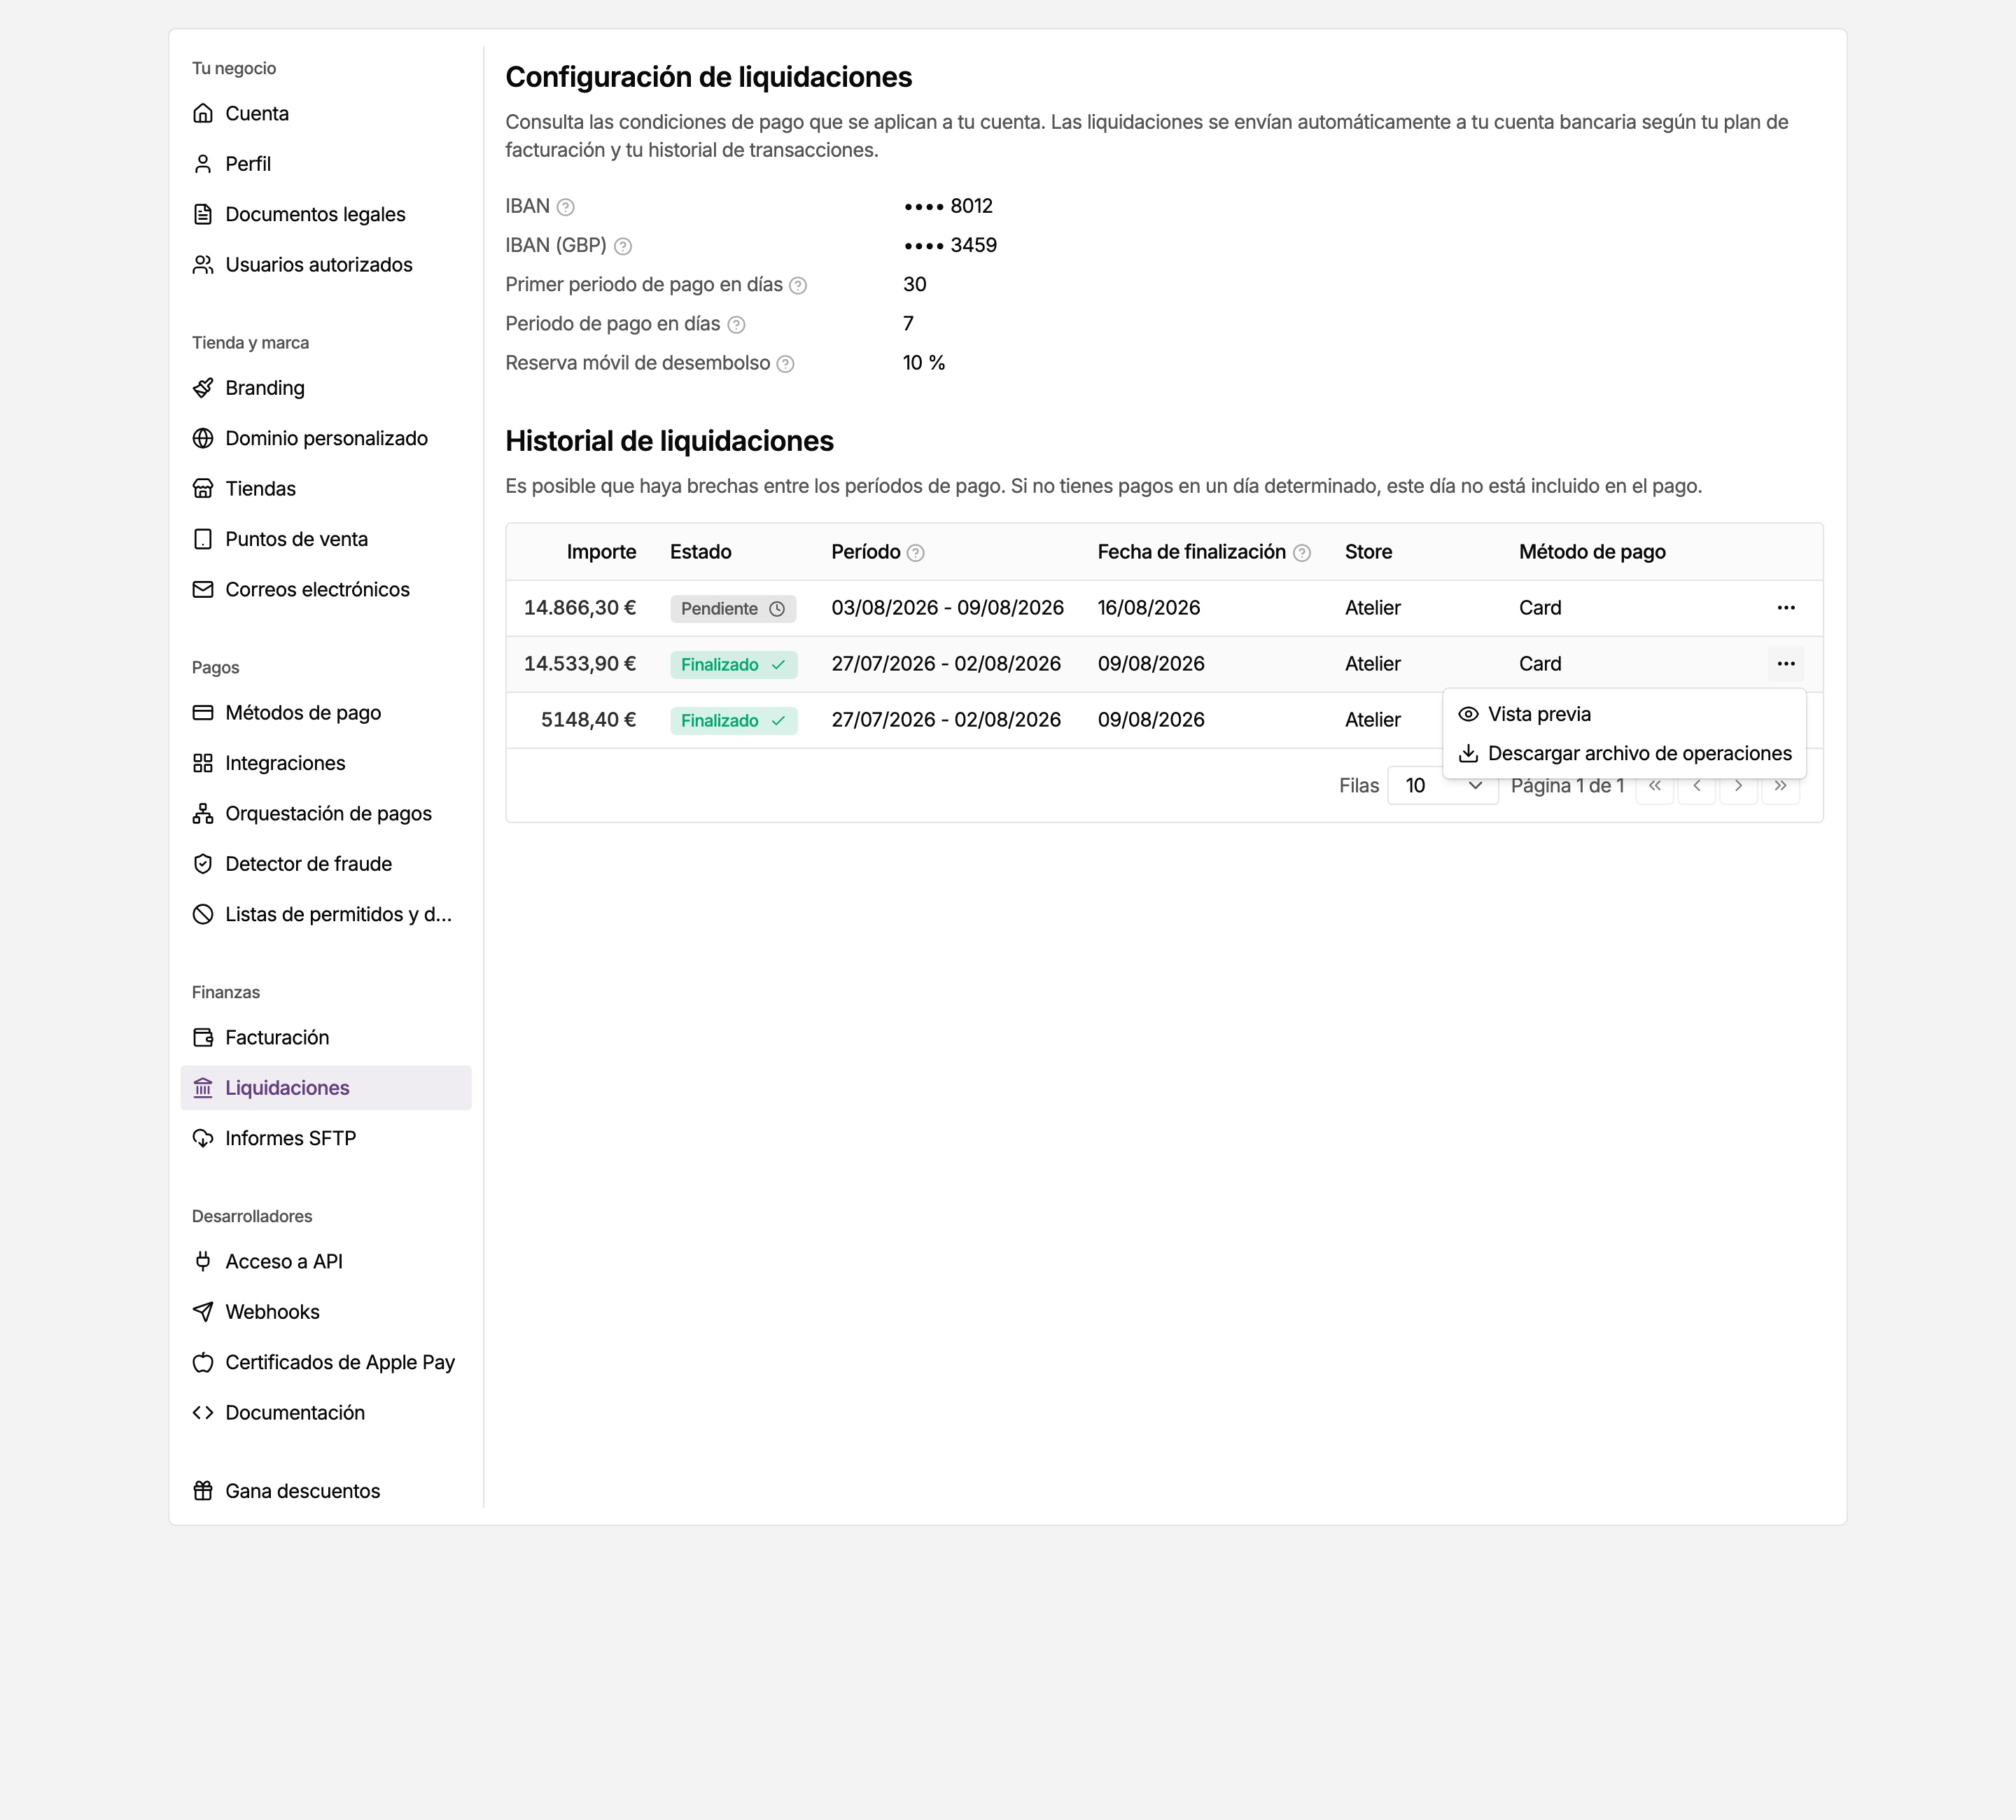
Task: Click the Documentación code icon
Action: (203, 1413)
